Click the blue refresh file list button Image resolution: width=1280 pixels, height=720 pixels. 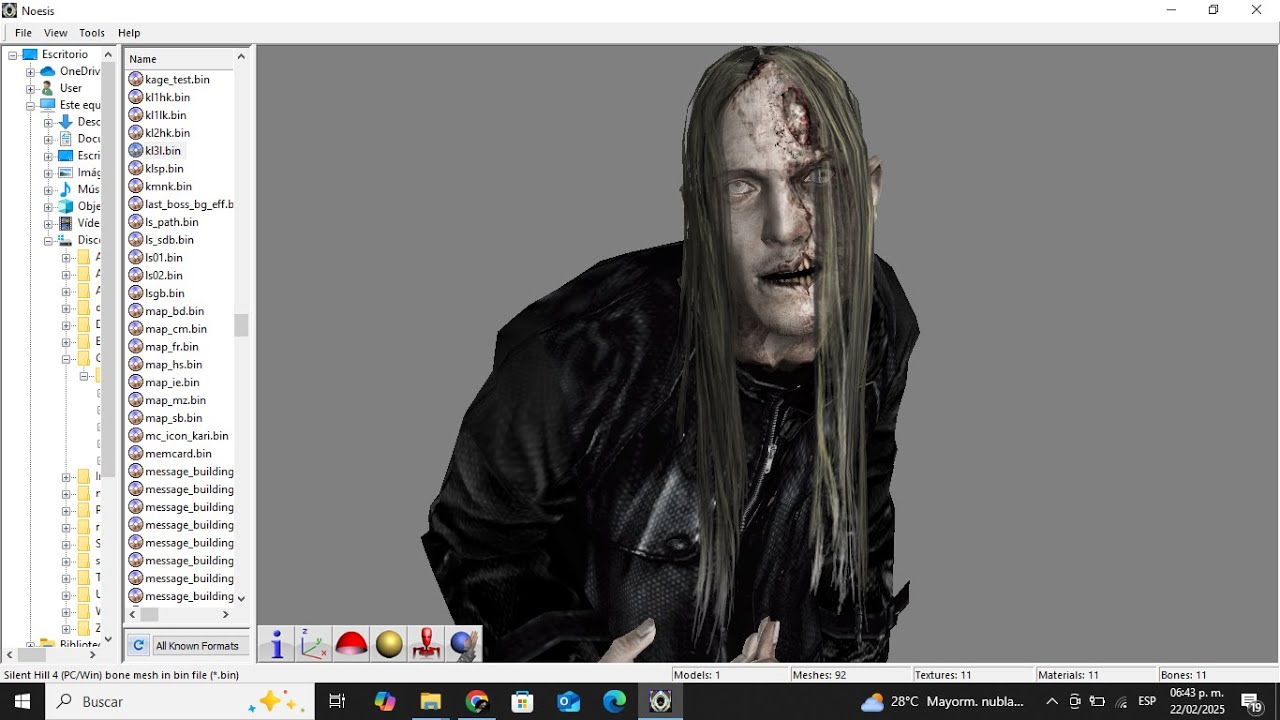click(139, 646)
